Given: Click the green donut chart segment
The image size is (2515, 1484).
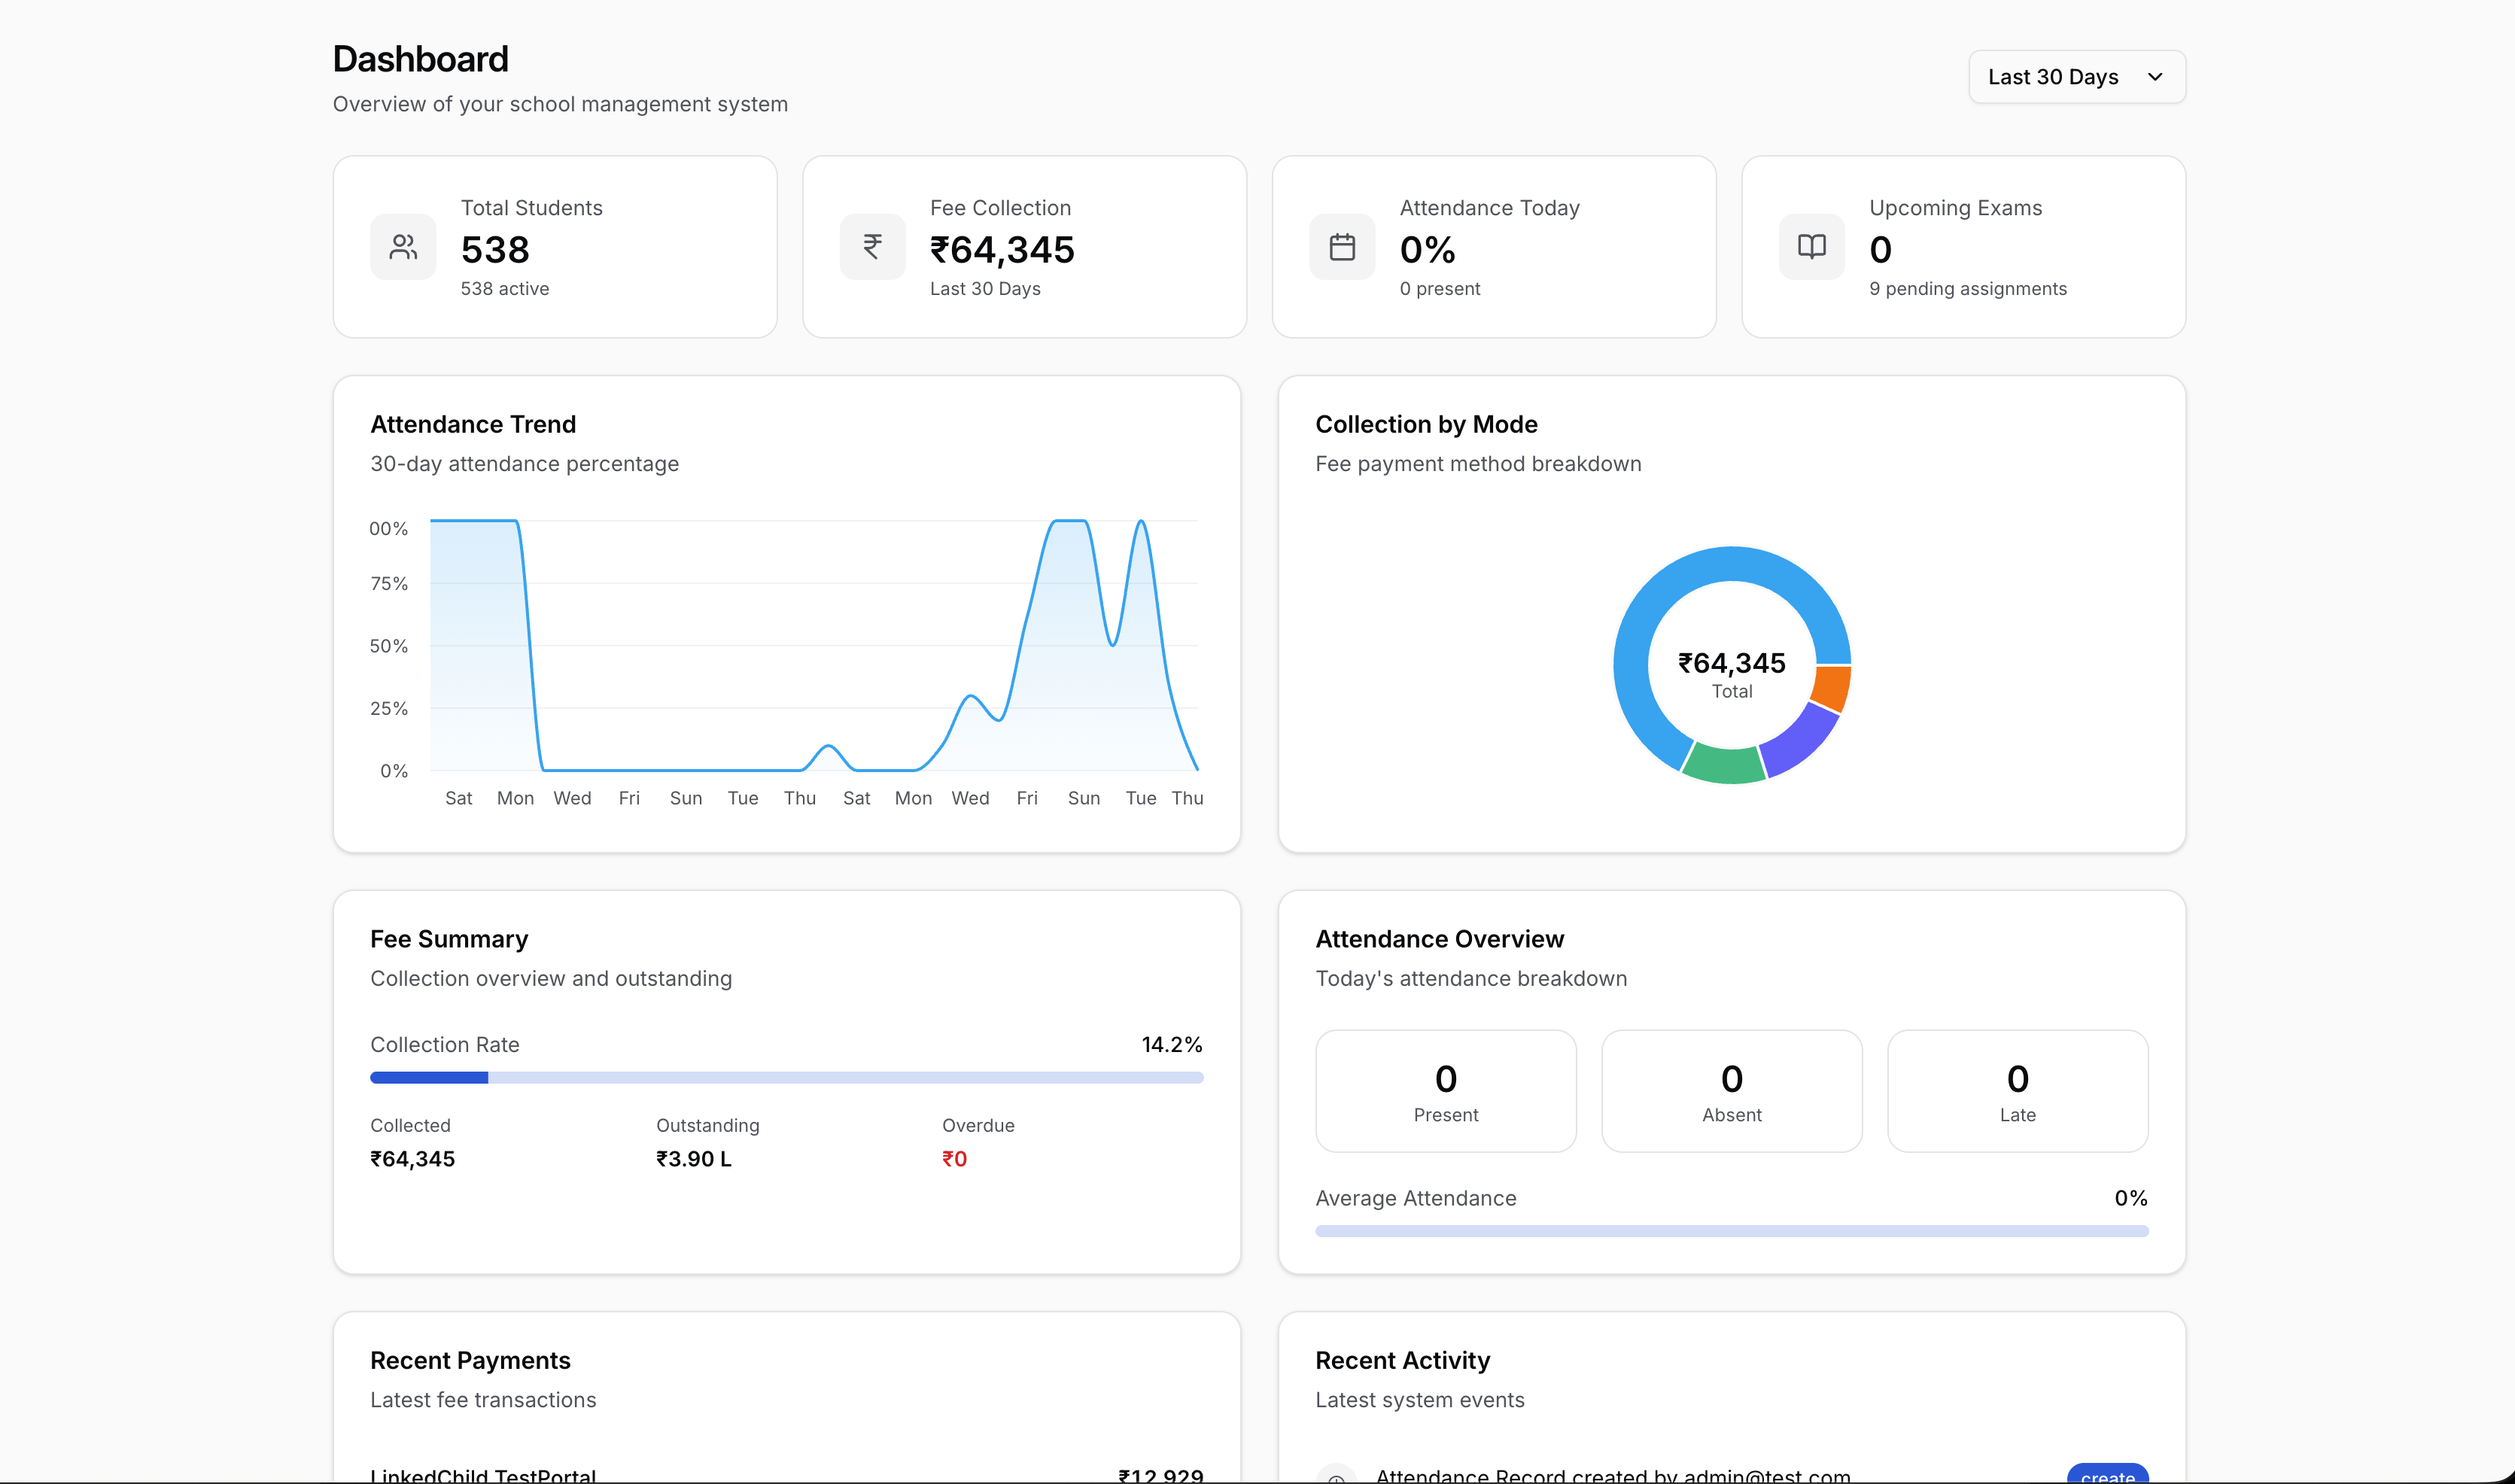Looking at the screenshot, I should click(x=1724, y=765).
